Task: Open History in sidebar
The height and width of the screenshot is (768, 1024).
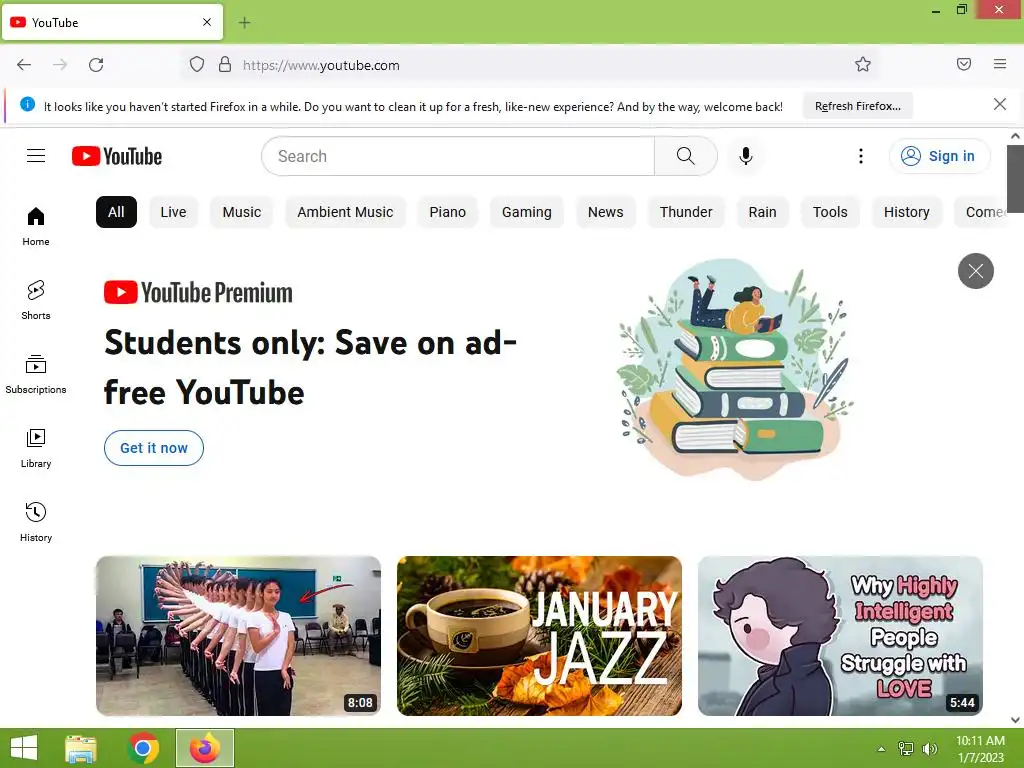Action: click(36, 522)
